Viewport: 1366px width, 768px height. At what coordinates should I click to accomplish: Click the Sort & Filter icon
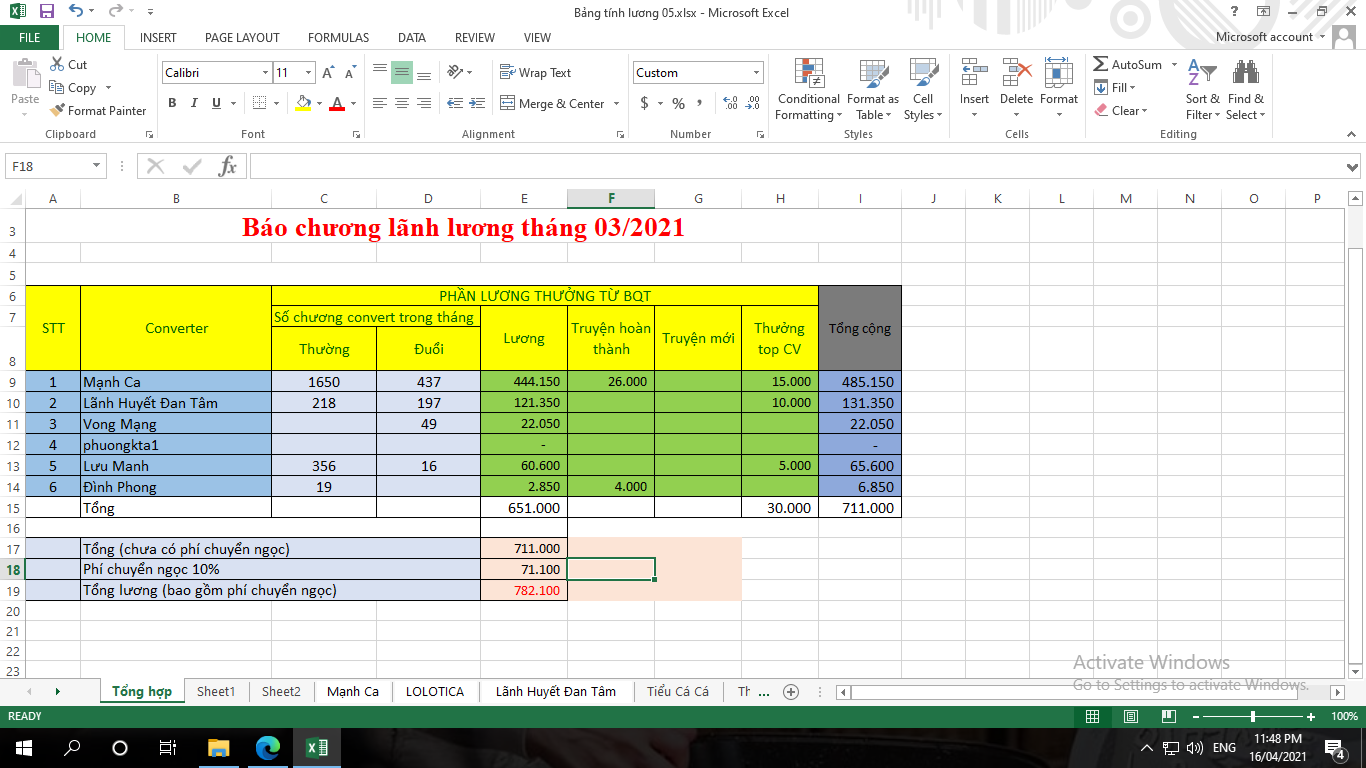1202,90
